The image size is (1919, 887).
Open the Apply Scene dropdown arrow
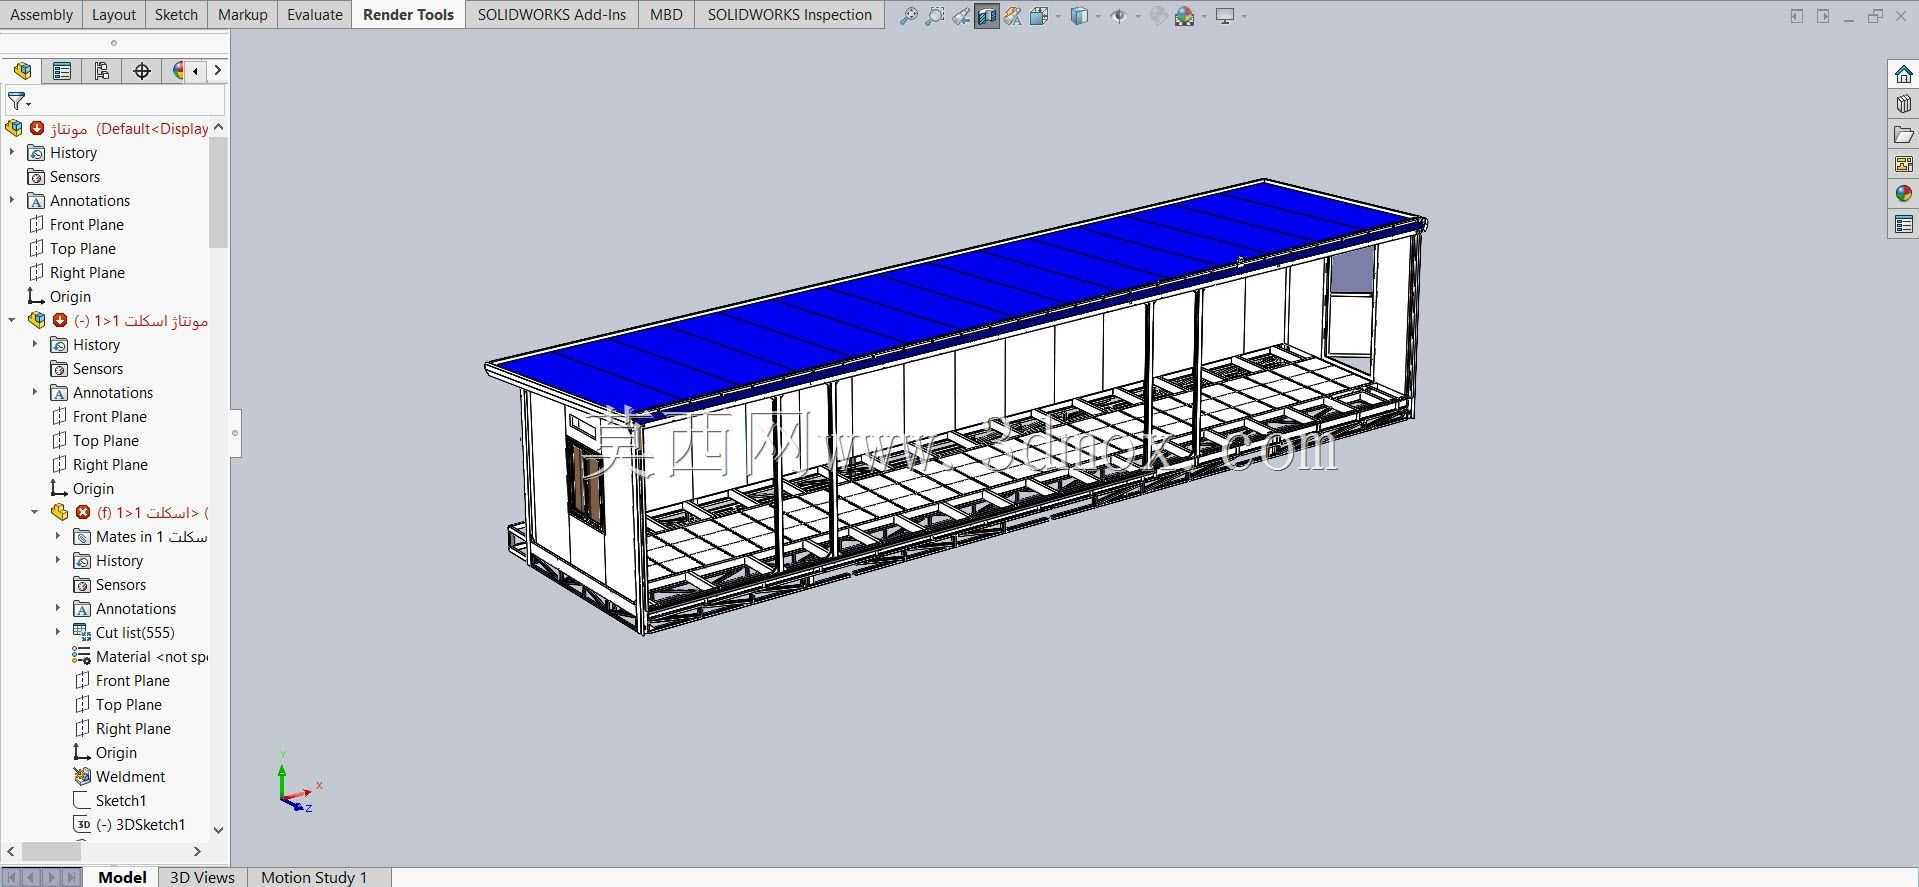1204,16
